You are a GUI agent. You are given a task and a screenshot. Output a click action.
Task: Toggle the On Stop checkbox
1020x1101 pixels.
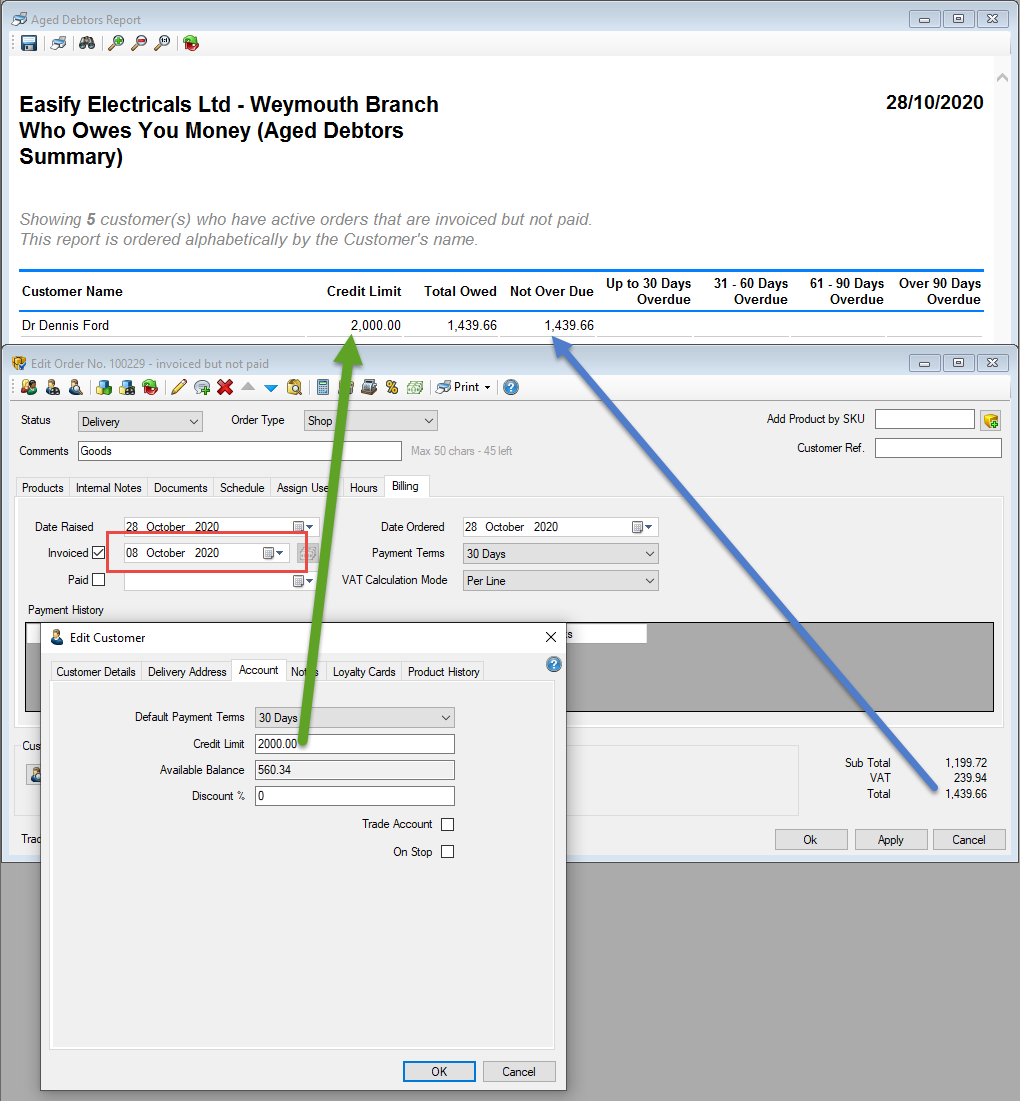447,851
